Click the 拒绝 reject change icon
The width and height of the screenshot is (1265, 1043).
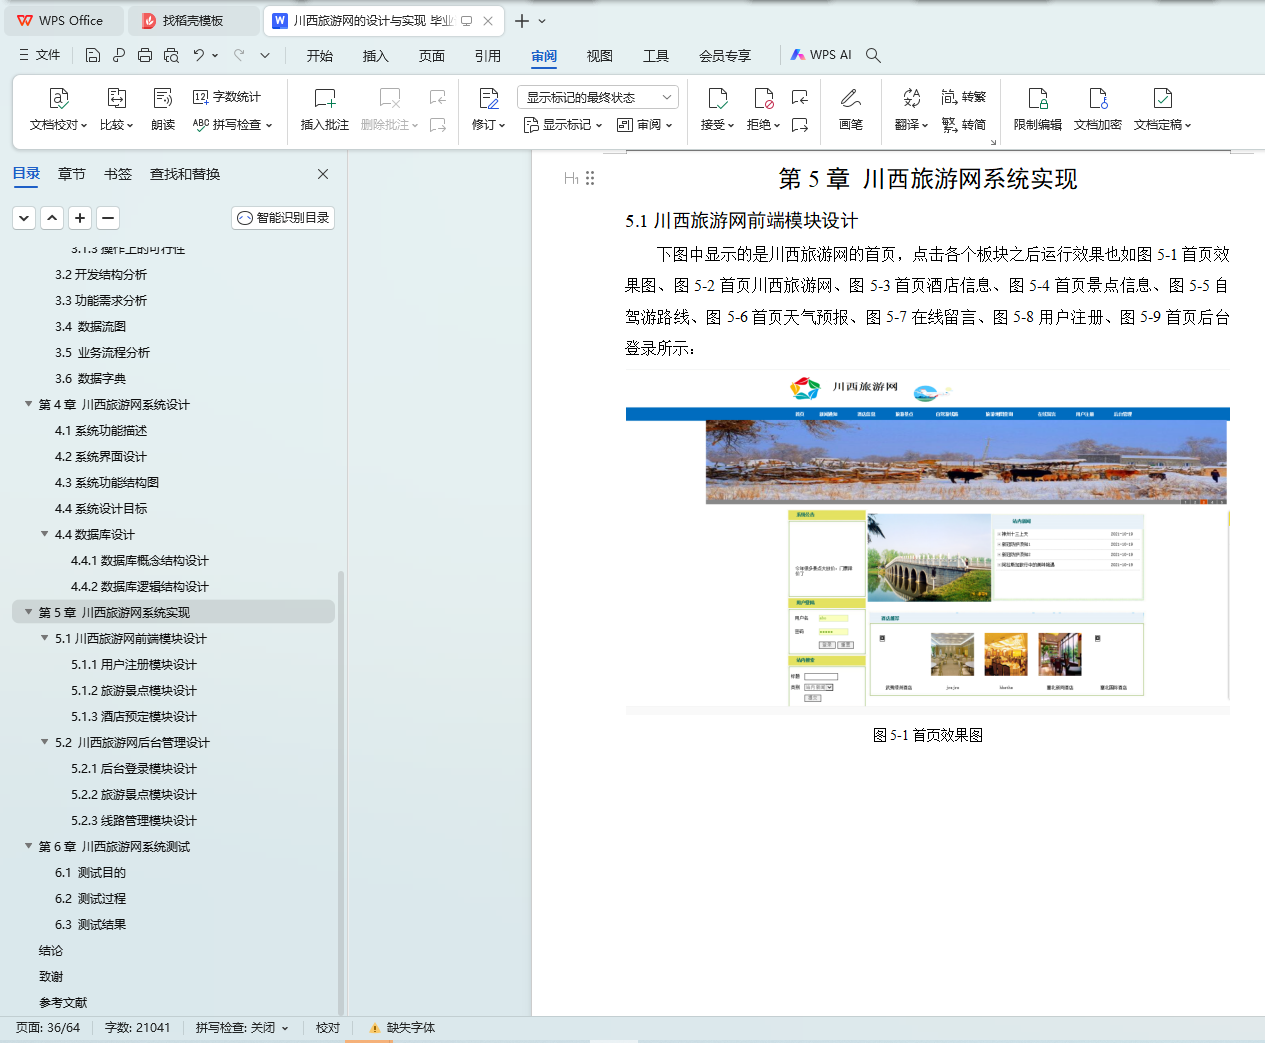coord(764,98)
